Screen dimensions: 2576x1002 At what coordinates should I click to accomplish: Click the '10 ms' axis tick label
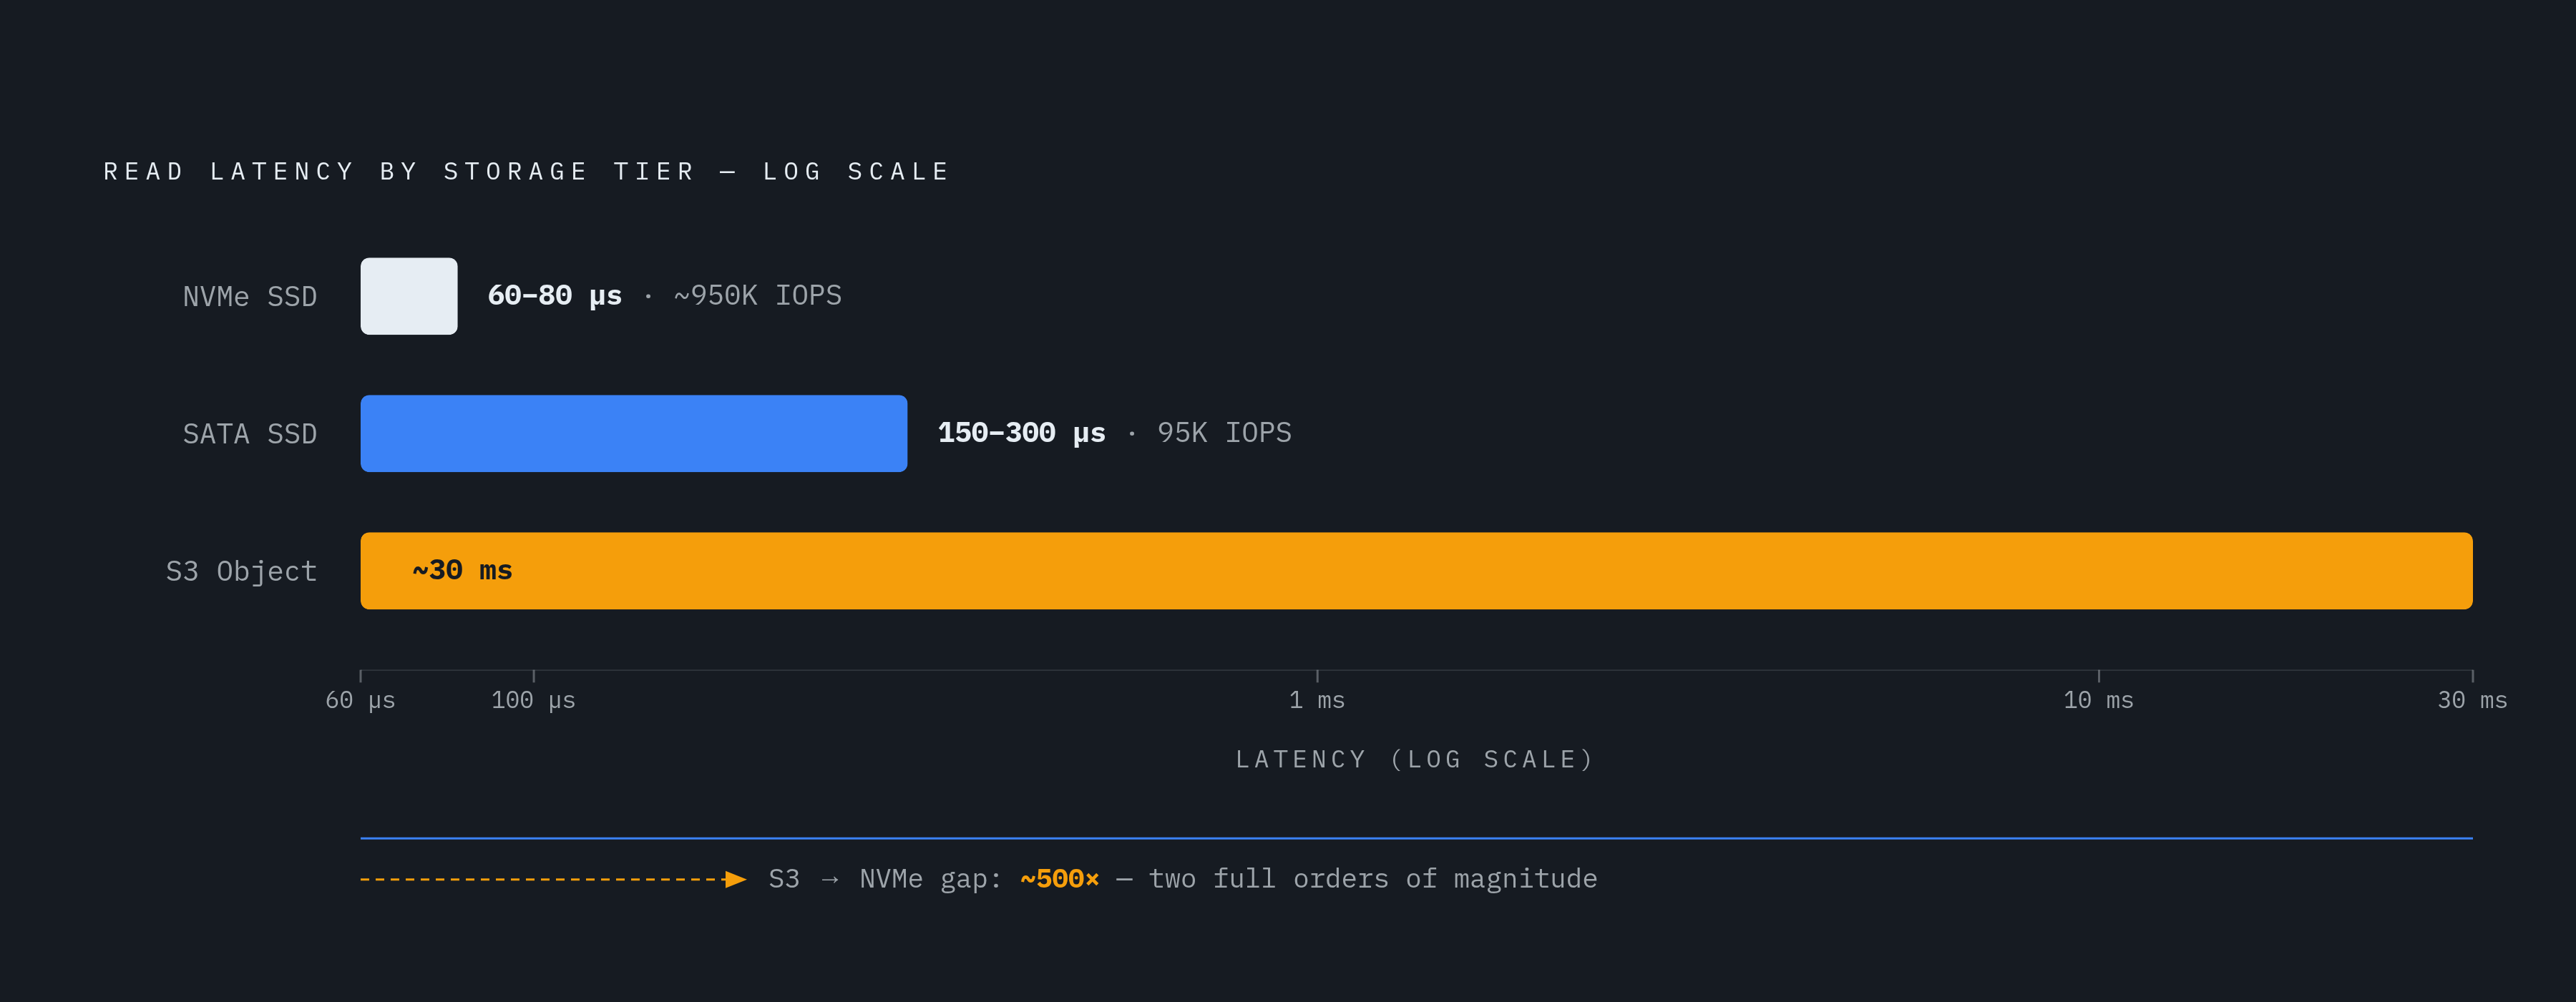click(x=2098, y=700)
